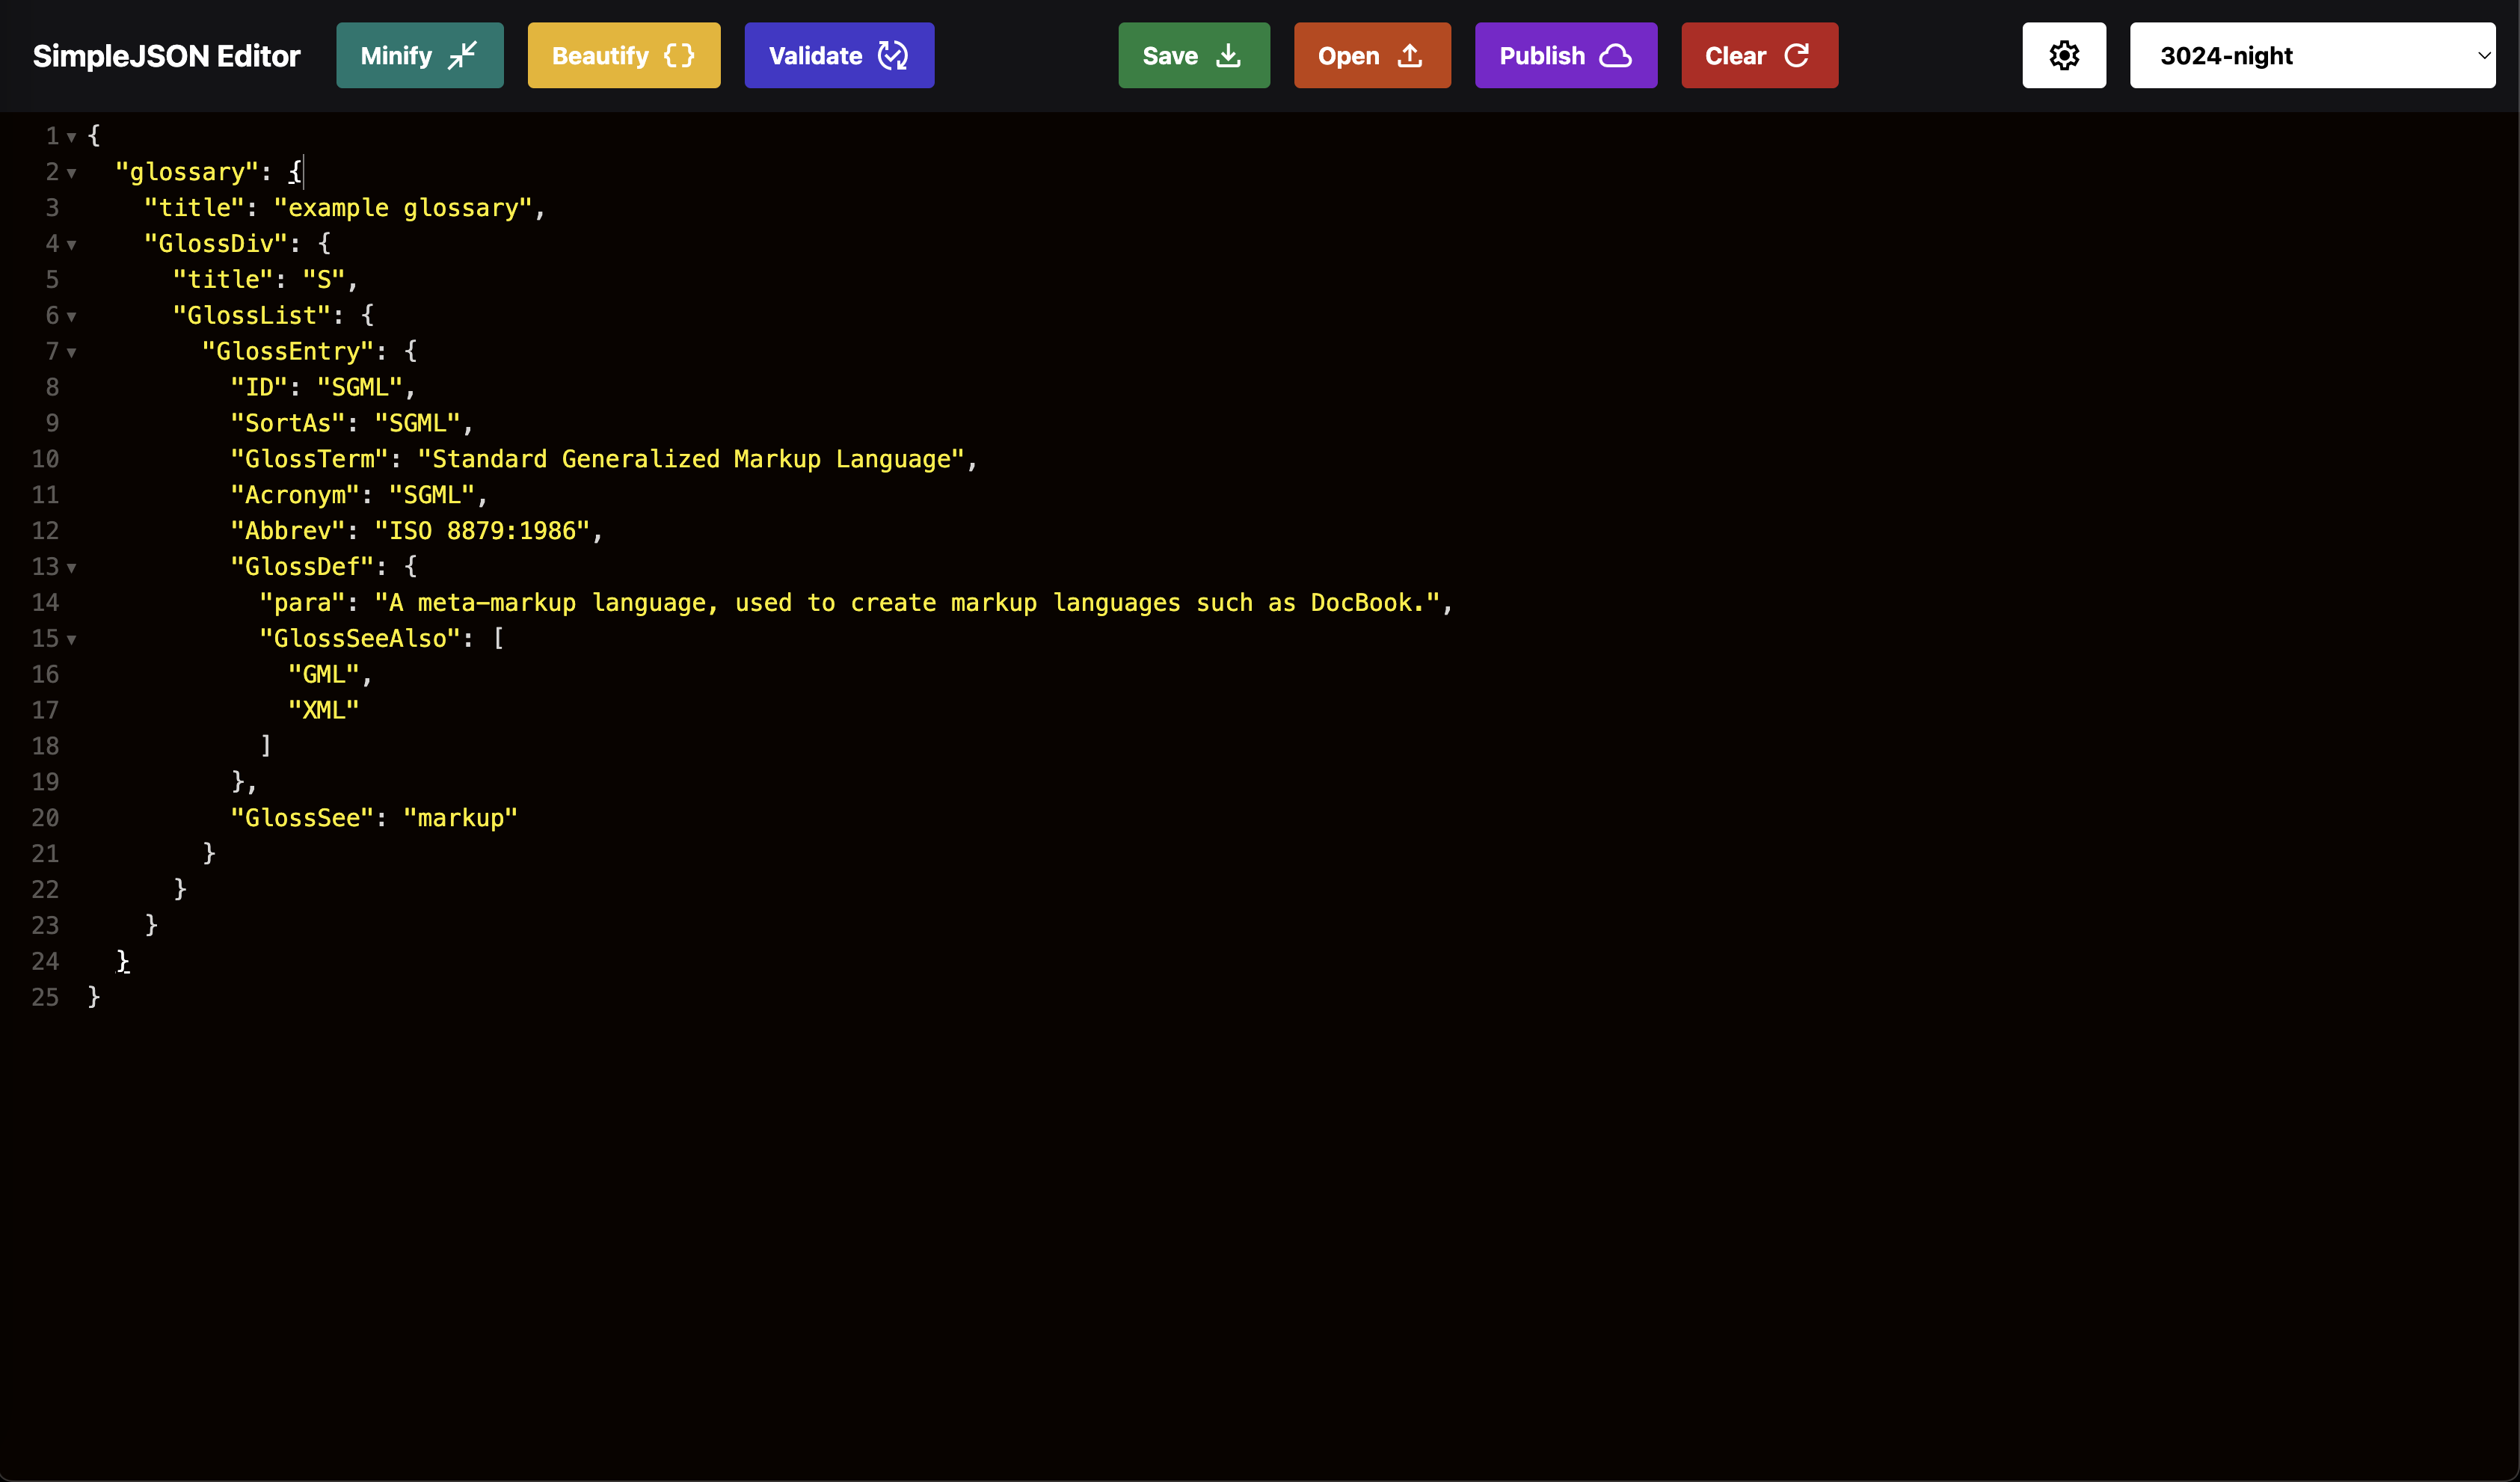Open a JSON file
Image resolution: width=2520 pixels, height=1482 pixels.
pyautogui.click(x=1371, y=56)
